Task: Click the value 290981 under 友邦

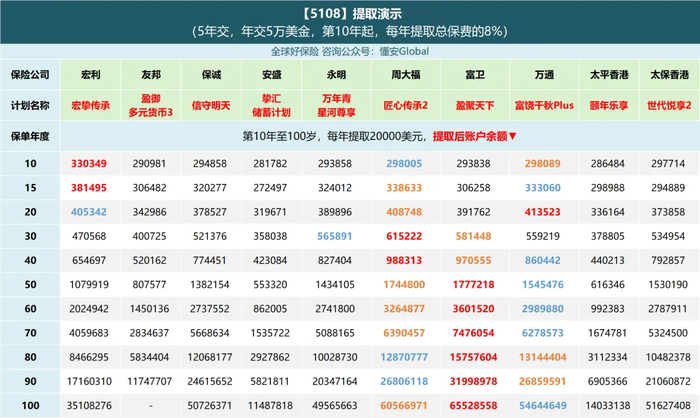Action: tap(149, 163)
